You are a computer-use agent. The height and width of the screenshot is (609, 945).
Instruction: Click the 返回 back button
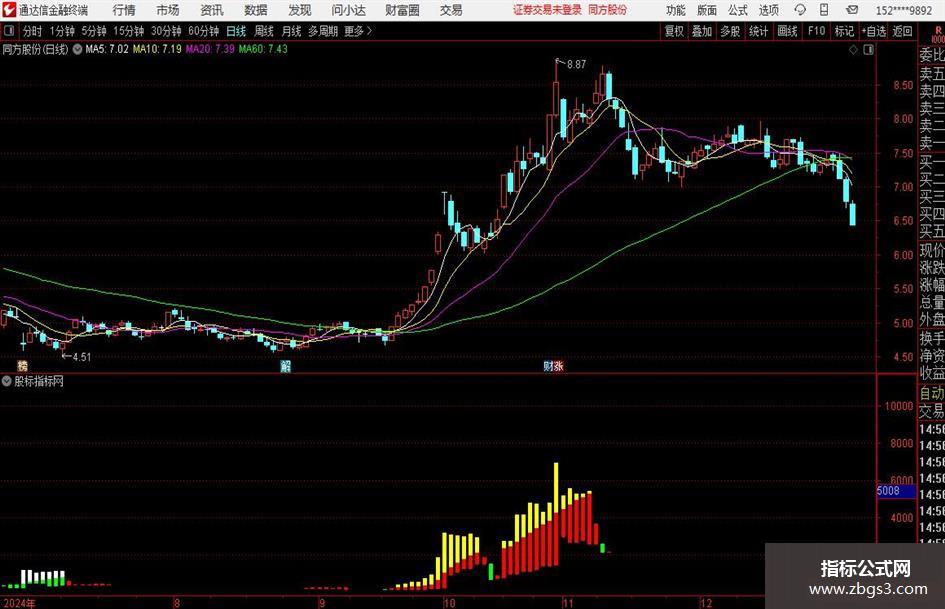902,31
